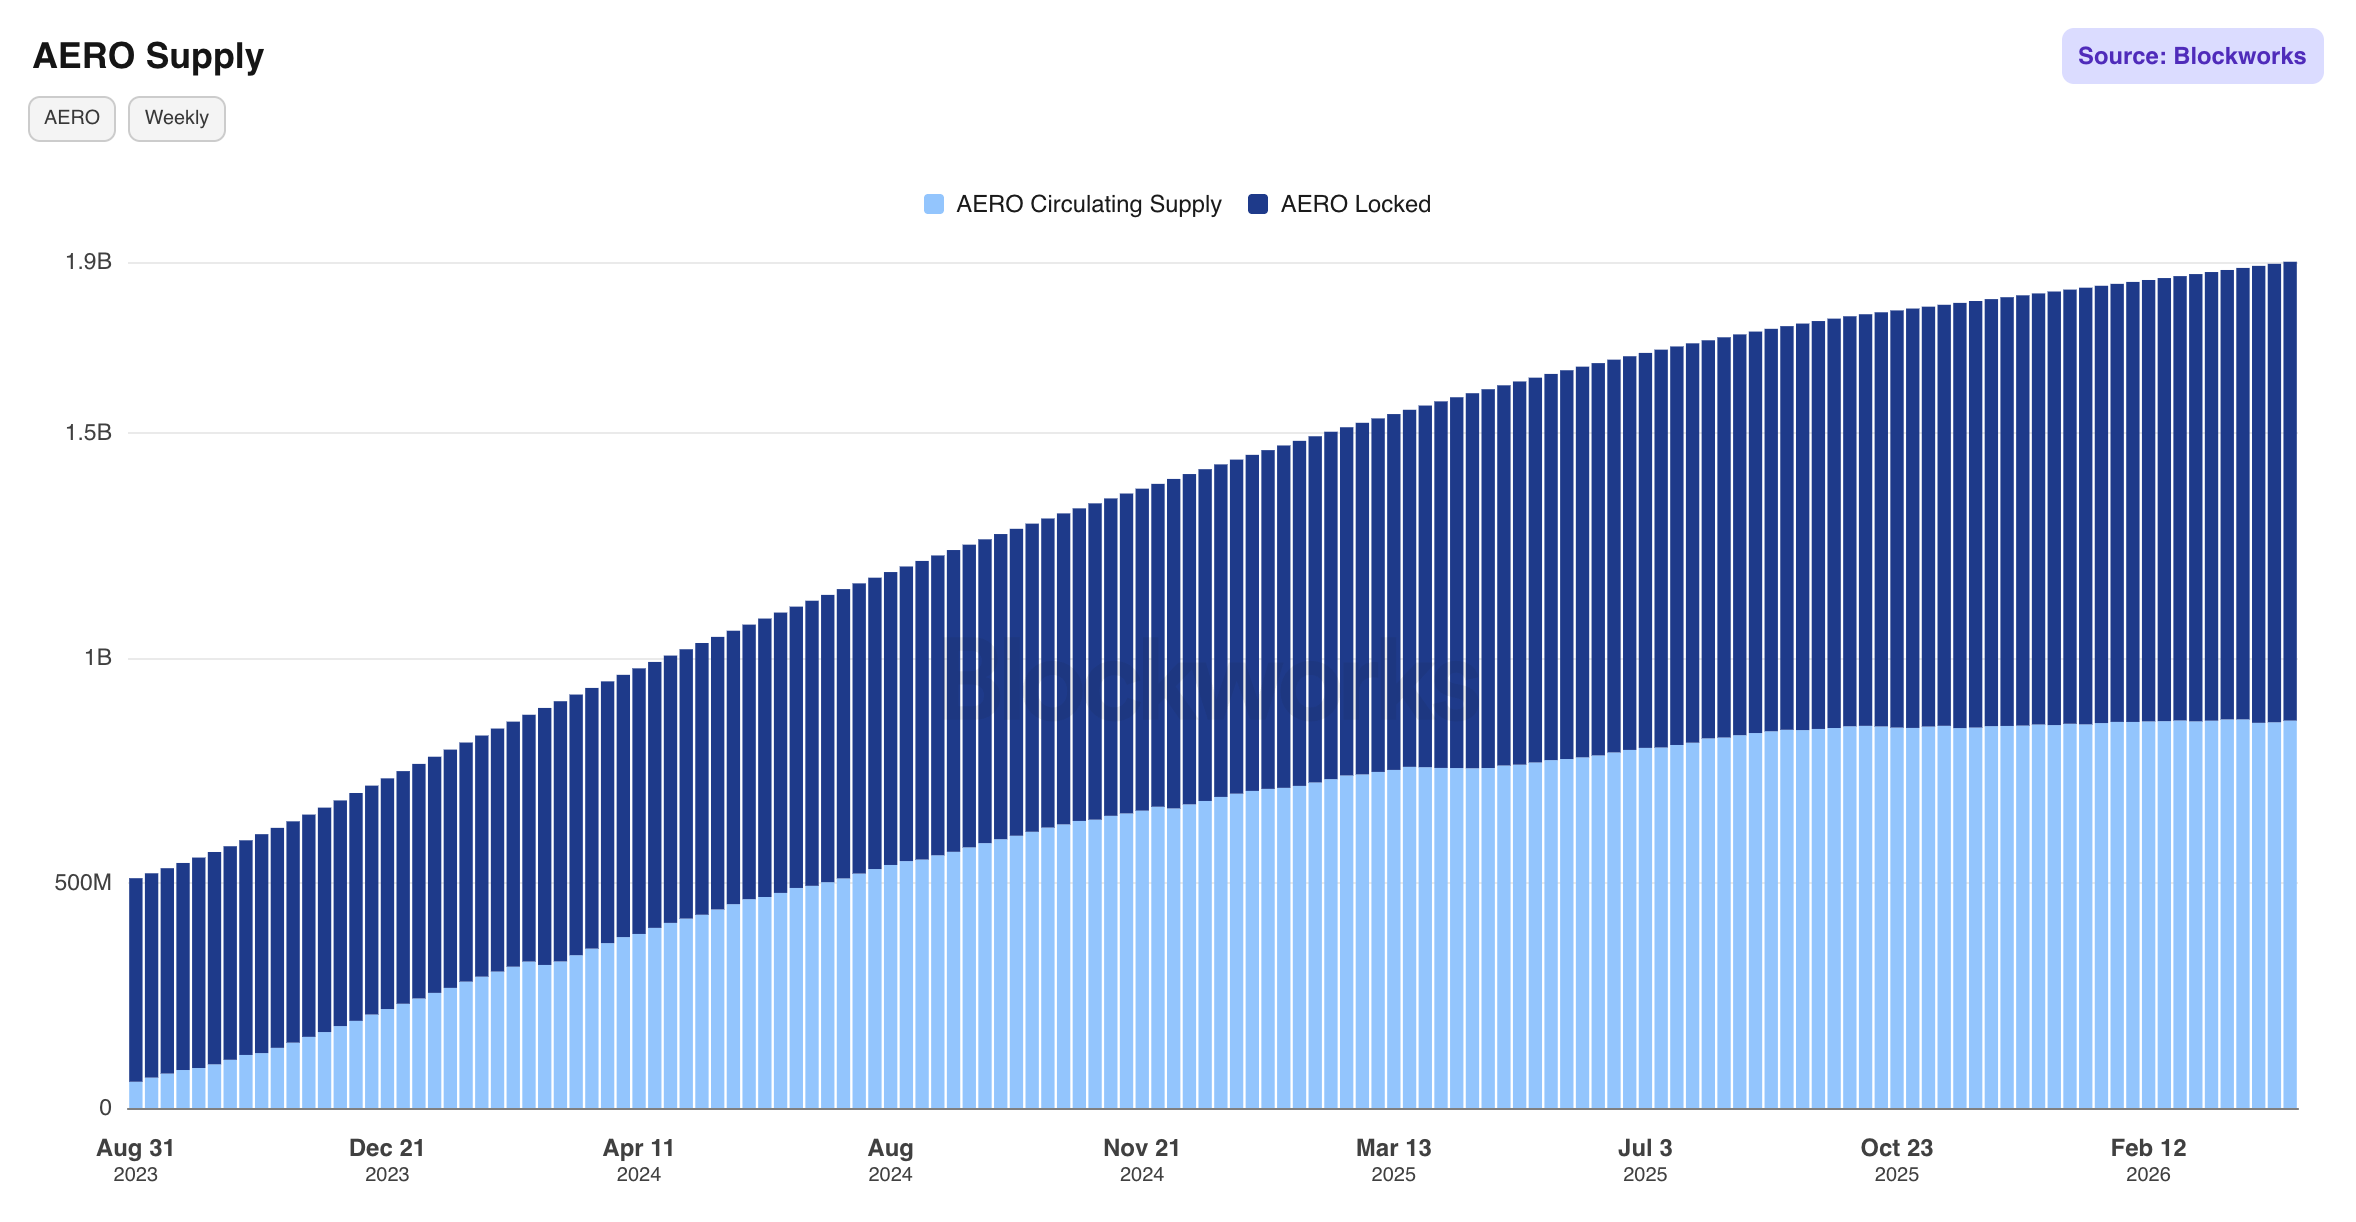Image resolution: width=2356 pixels, height=1222 pixels.
Task: Open the Source: Blockworks link
Action: 2191,56
